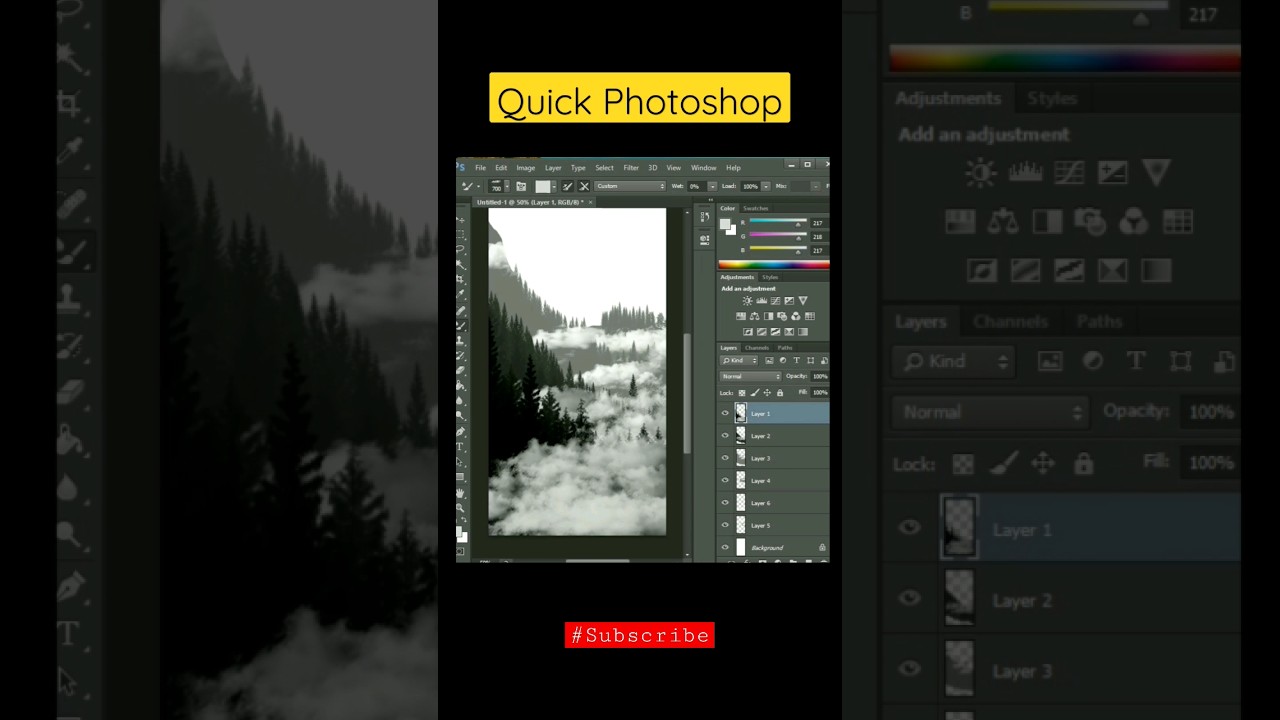This screenshot has width=1280, height=720.
Task: Open the Kind filter dropdown in Layers
Action: click(739, 360)
